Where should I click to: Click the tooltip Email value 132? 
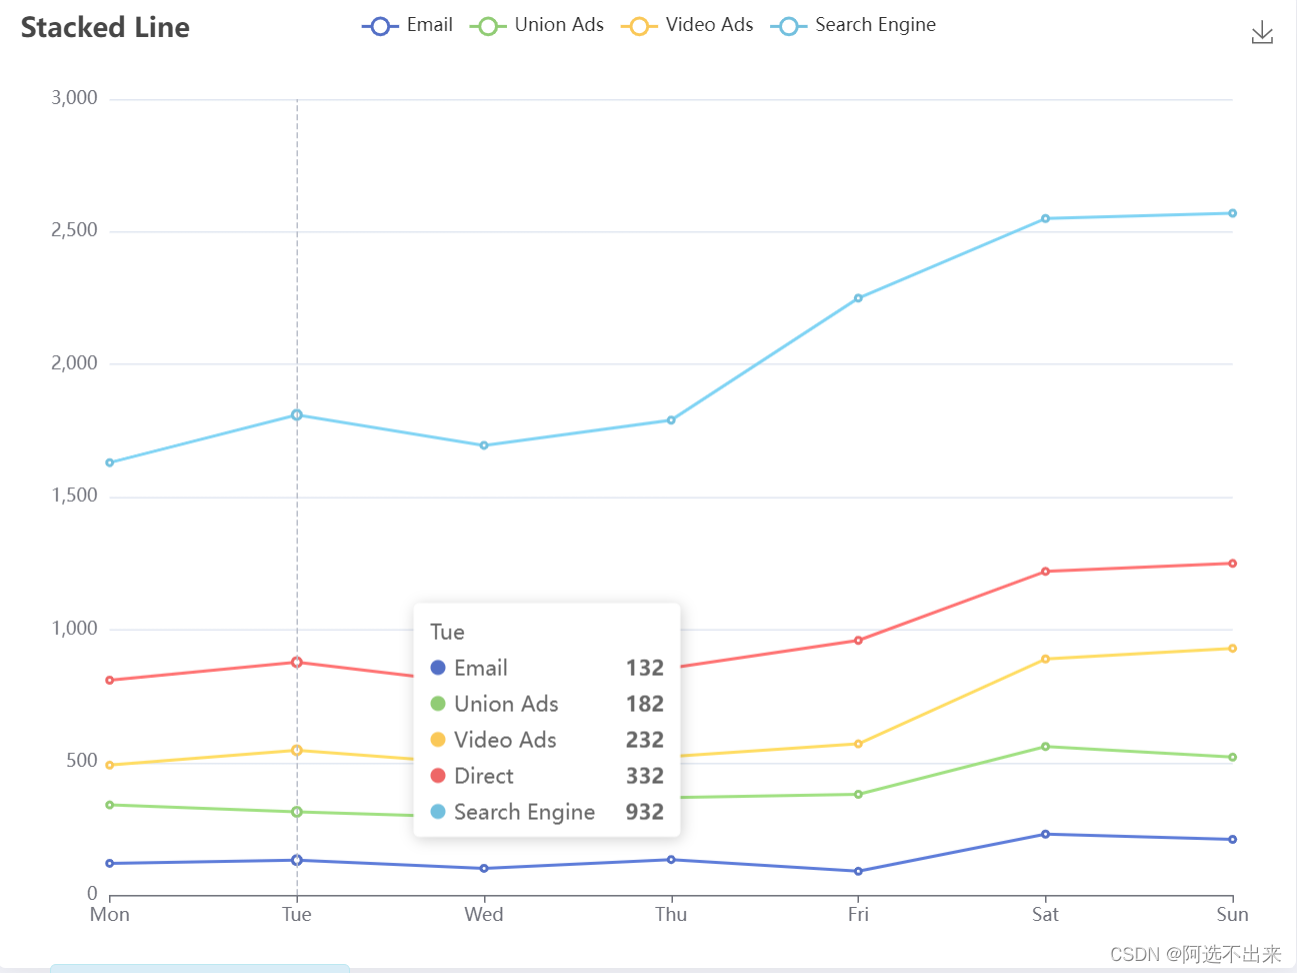[645, 668]
